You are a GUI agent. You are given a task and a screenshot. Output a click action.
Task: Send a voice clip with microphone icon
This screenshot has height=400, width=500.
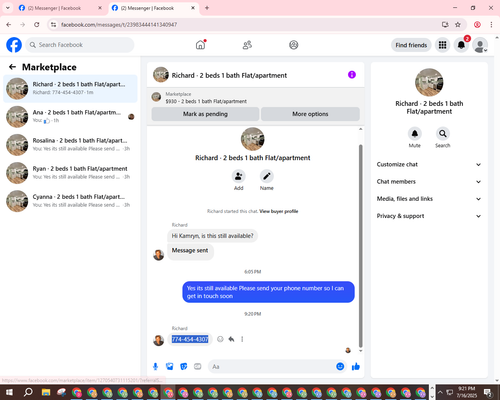(x=155, y=367)
